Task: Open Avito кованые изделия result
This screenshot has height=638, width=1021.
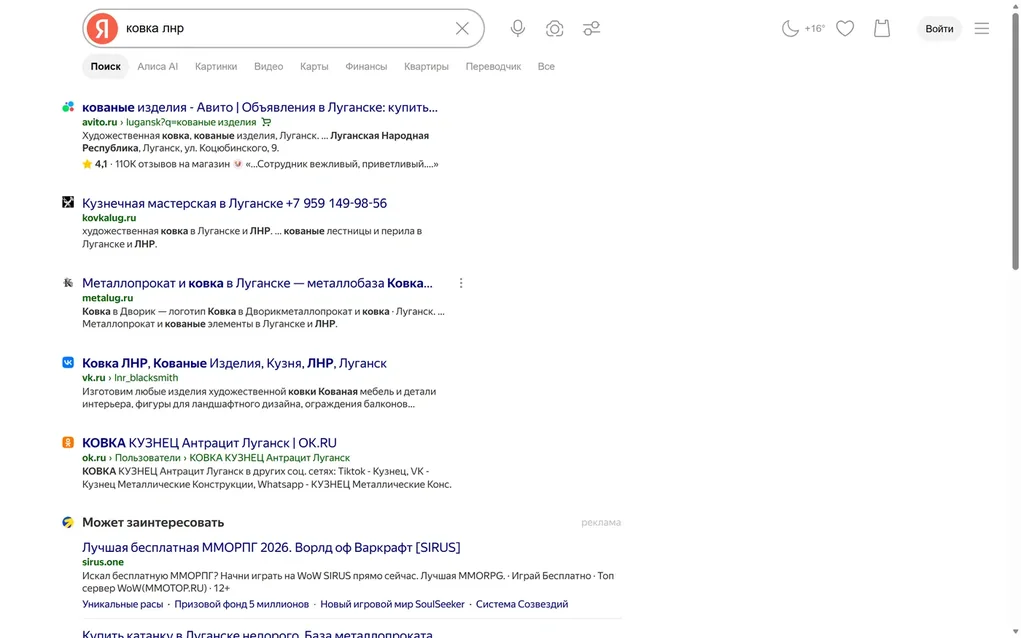Action: (x=260, y=107)
